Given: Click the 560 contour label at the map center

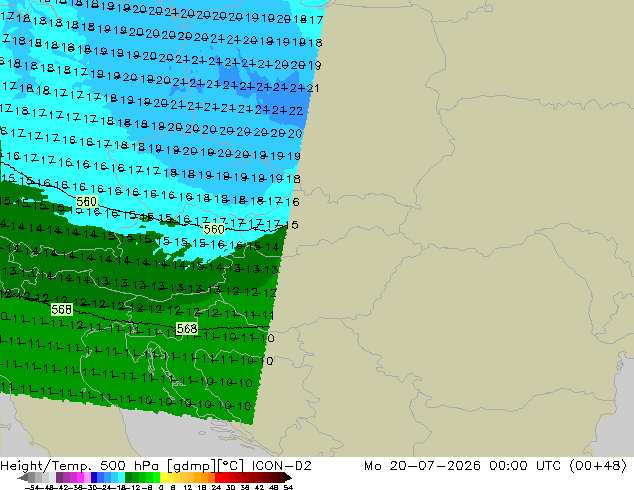Looking at the screenshot, I should tap(214, 230).
